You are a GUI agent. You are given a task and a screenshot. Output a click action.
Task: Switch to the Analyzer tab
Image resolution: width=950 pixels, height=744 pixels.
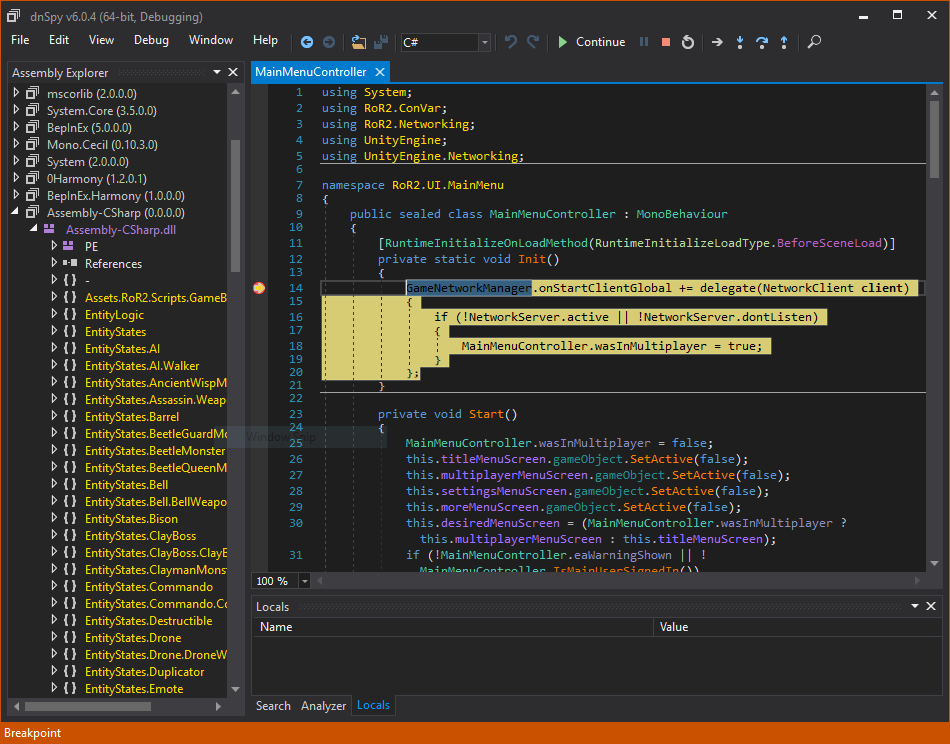pyautogui.click(x=324, y=706)
